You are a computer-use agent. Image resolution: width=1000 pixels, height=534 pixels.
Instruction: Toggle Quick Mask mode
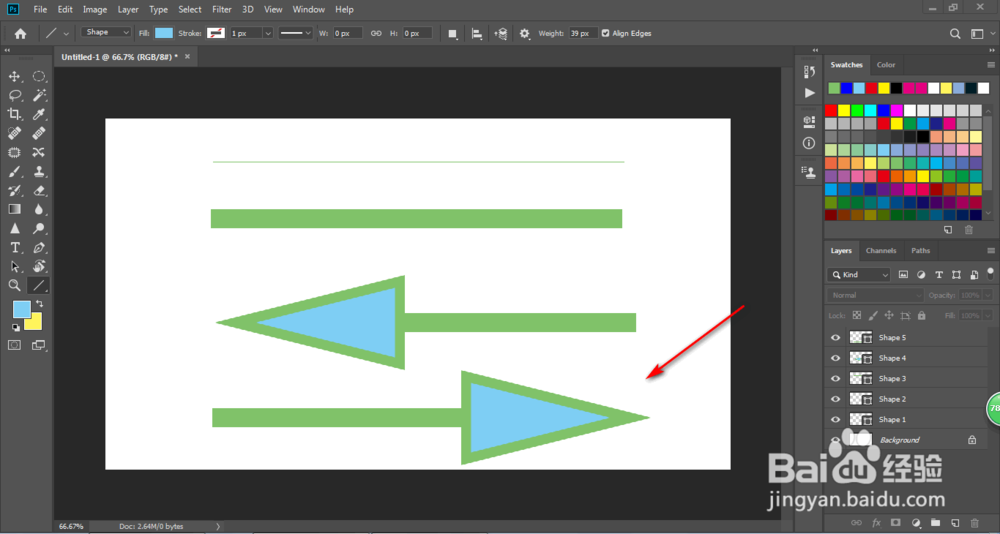pyautogui.click(x=14, y=345)
